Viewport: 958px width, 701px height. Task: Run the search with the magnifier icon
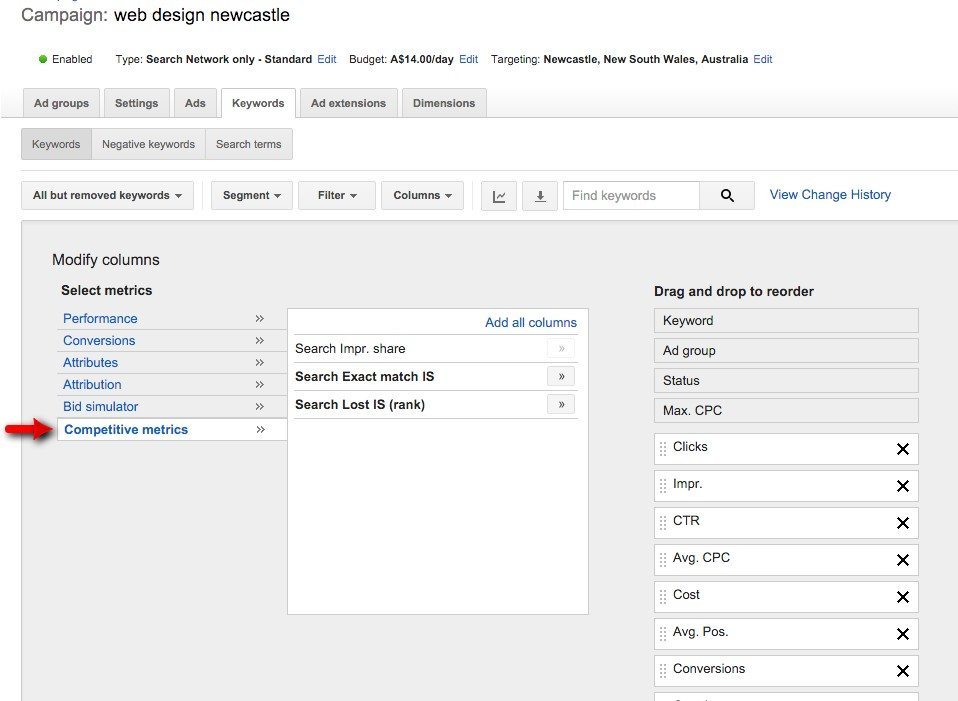727,195
